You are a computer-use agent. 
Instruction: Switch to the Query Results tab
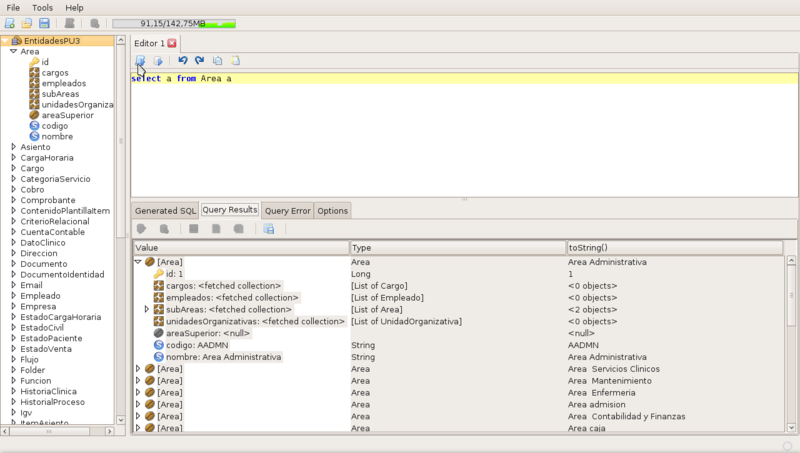point(230,210)
